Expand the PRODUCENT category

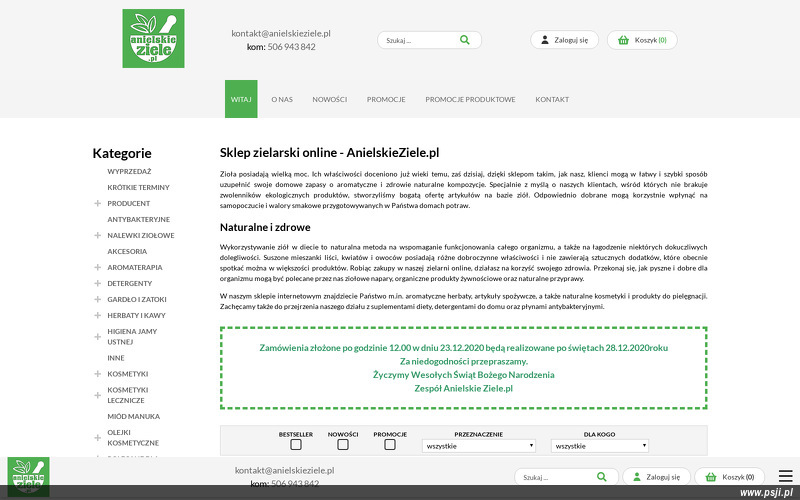(x=97, y=203)
